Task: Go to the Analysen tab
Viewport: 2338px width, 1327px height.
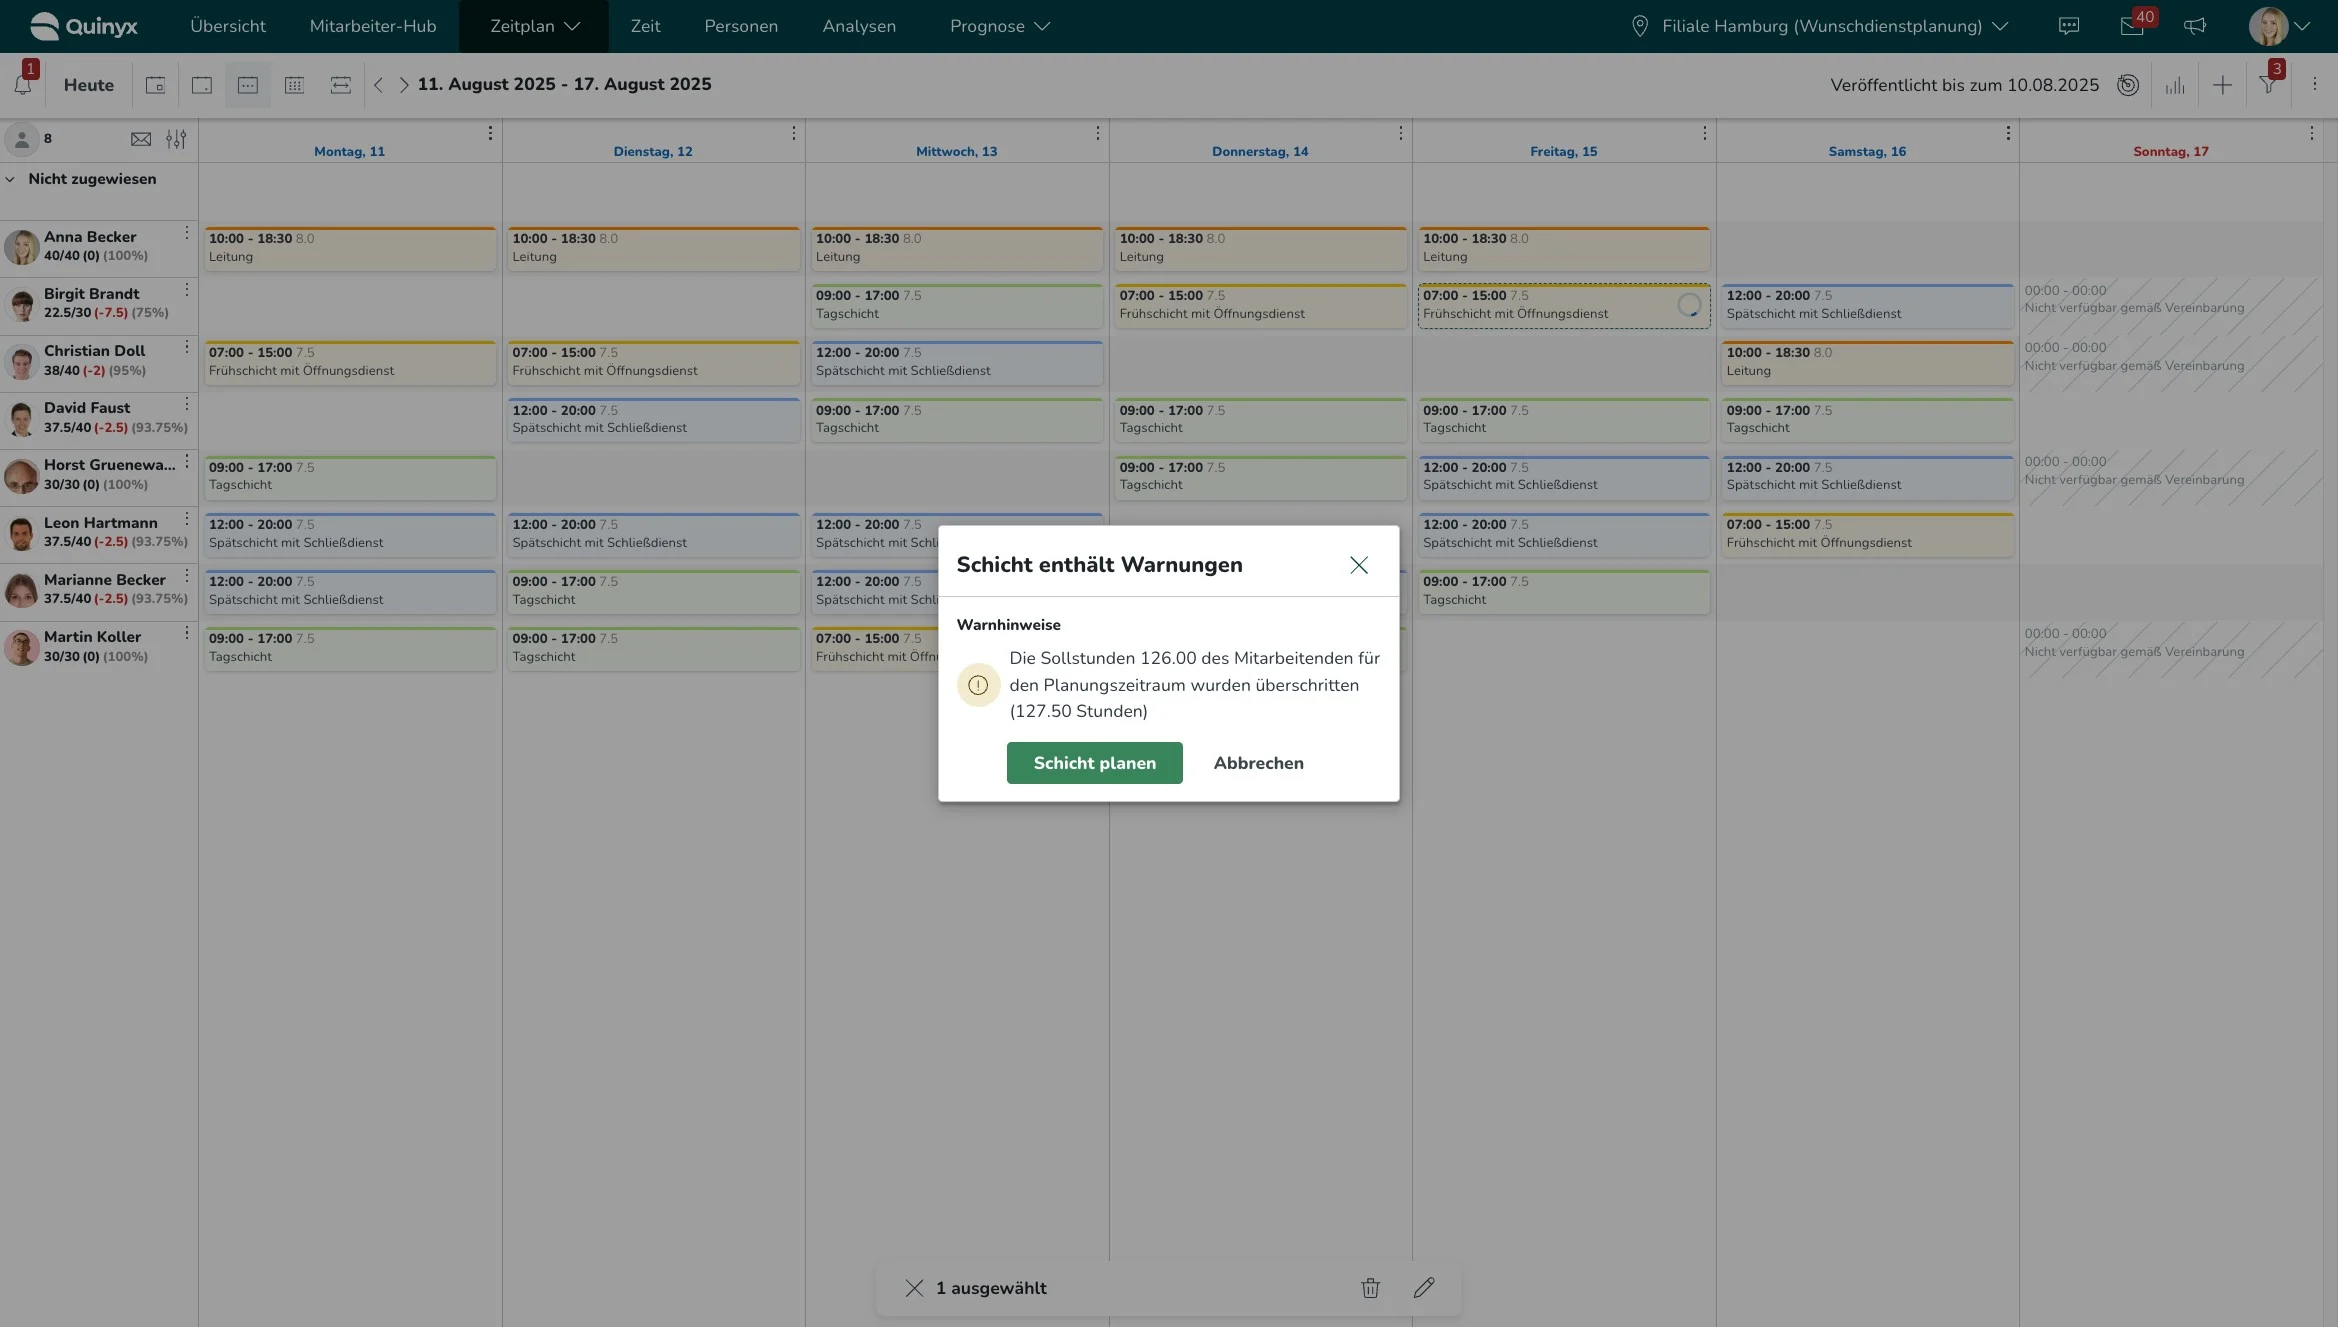Action: point(859,26)
